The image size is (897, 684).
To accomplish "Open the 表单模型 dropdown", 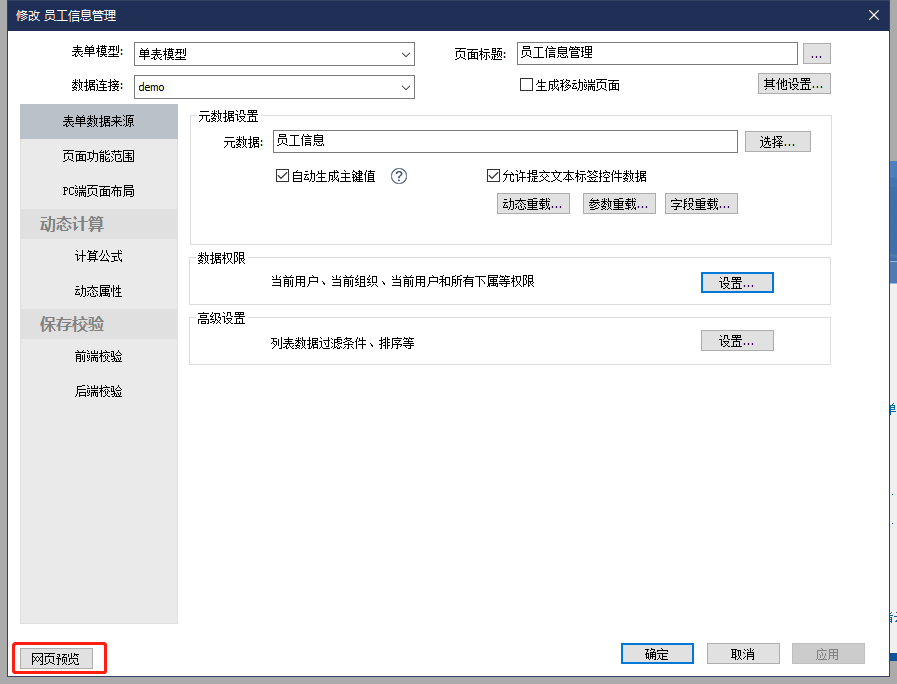I will point(273,54).
